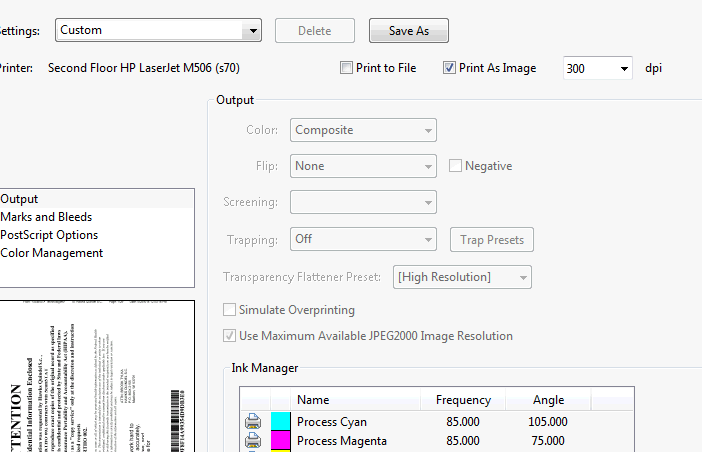The height and width of the screenshot is (452, 702).
Task: Click the printer icon beside Process Magenta
Action: pos(253,441)
